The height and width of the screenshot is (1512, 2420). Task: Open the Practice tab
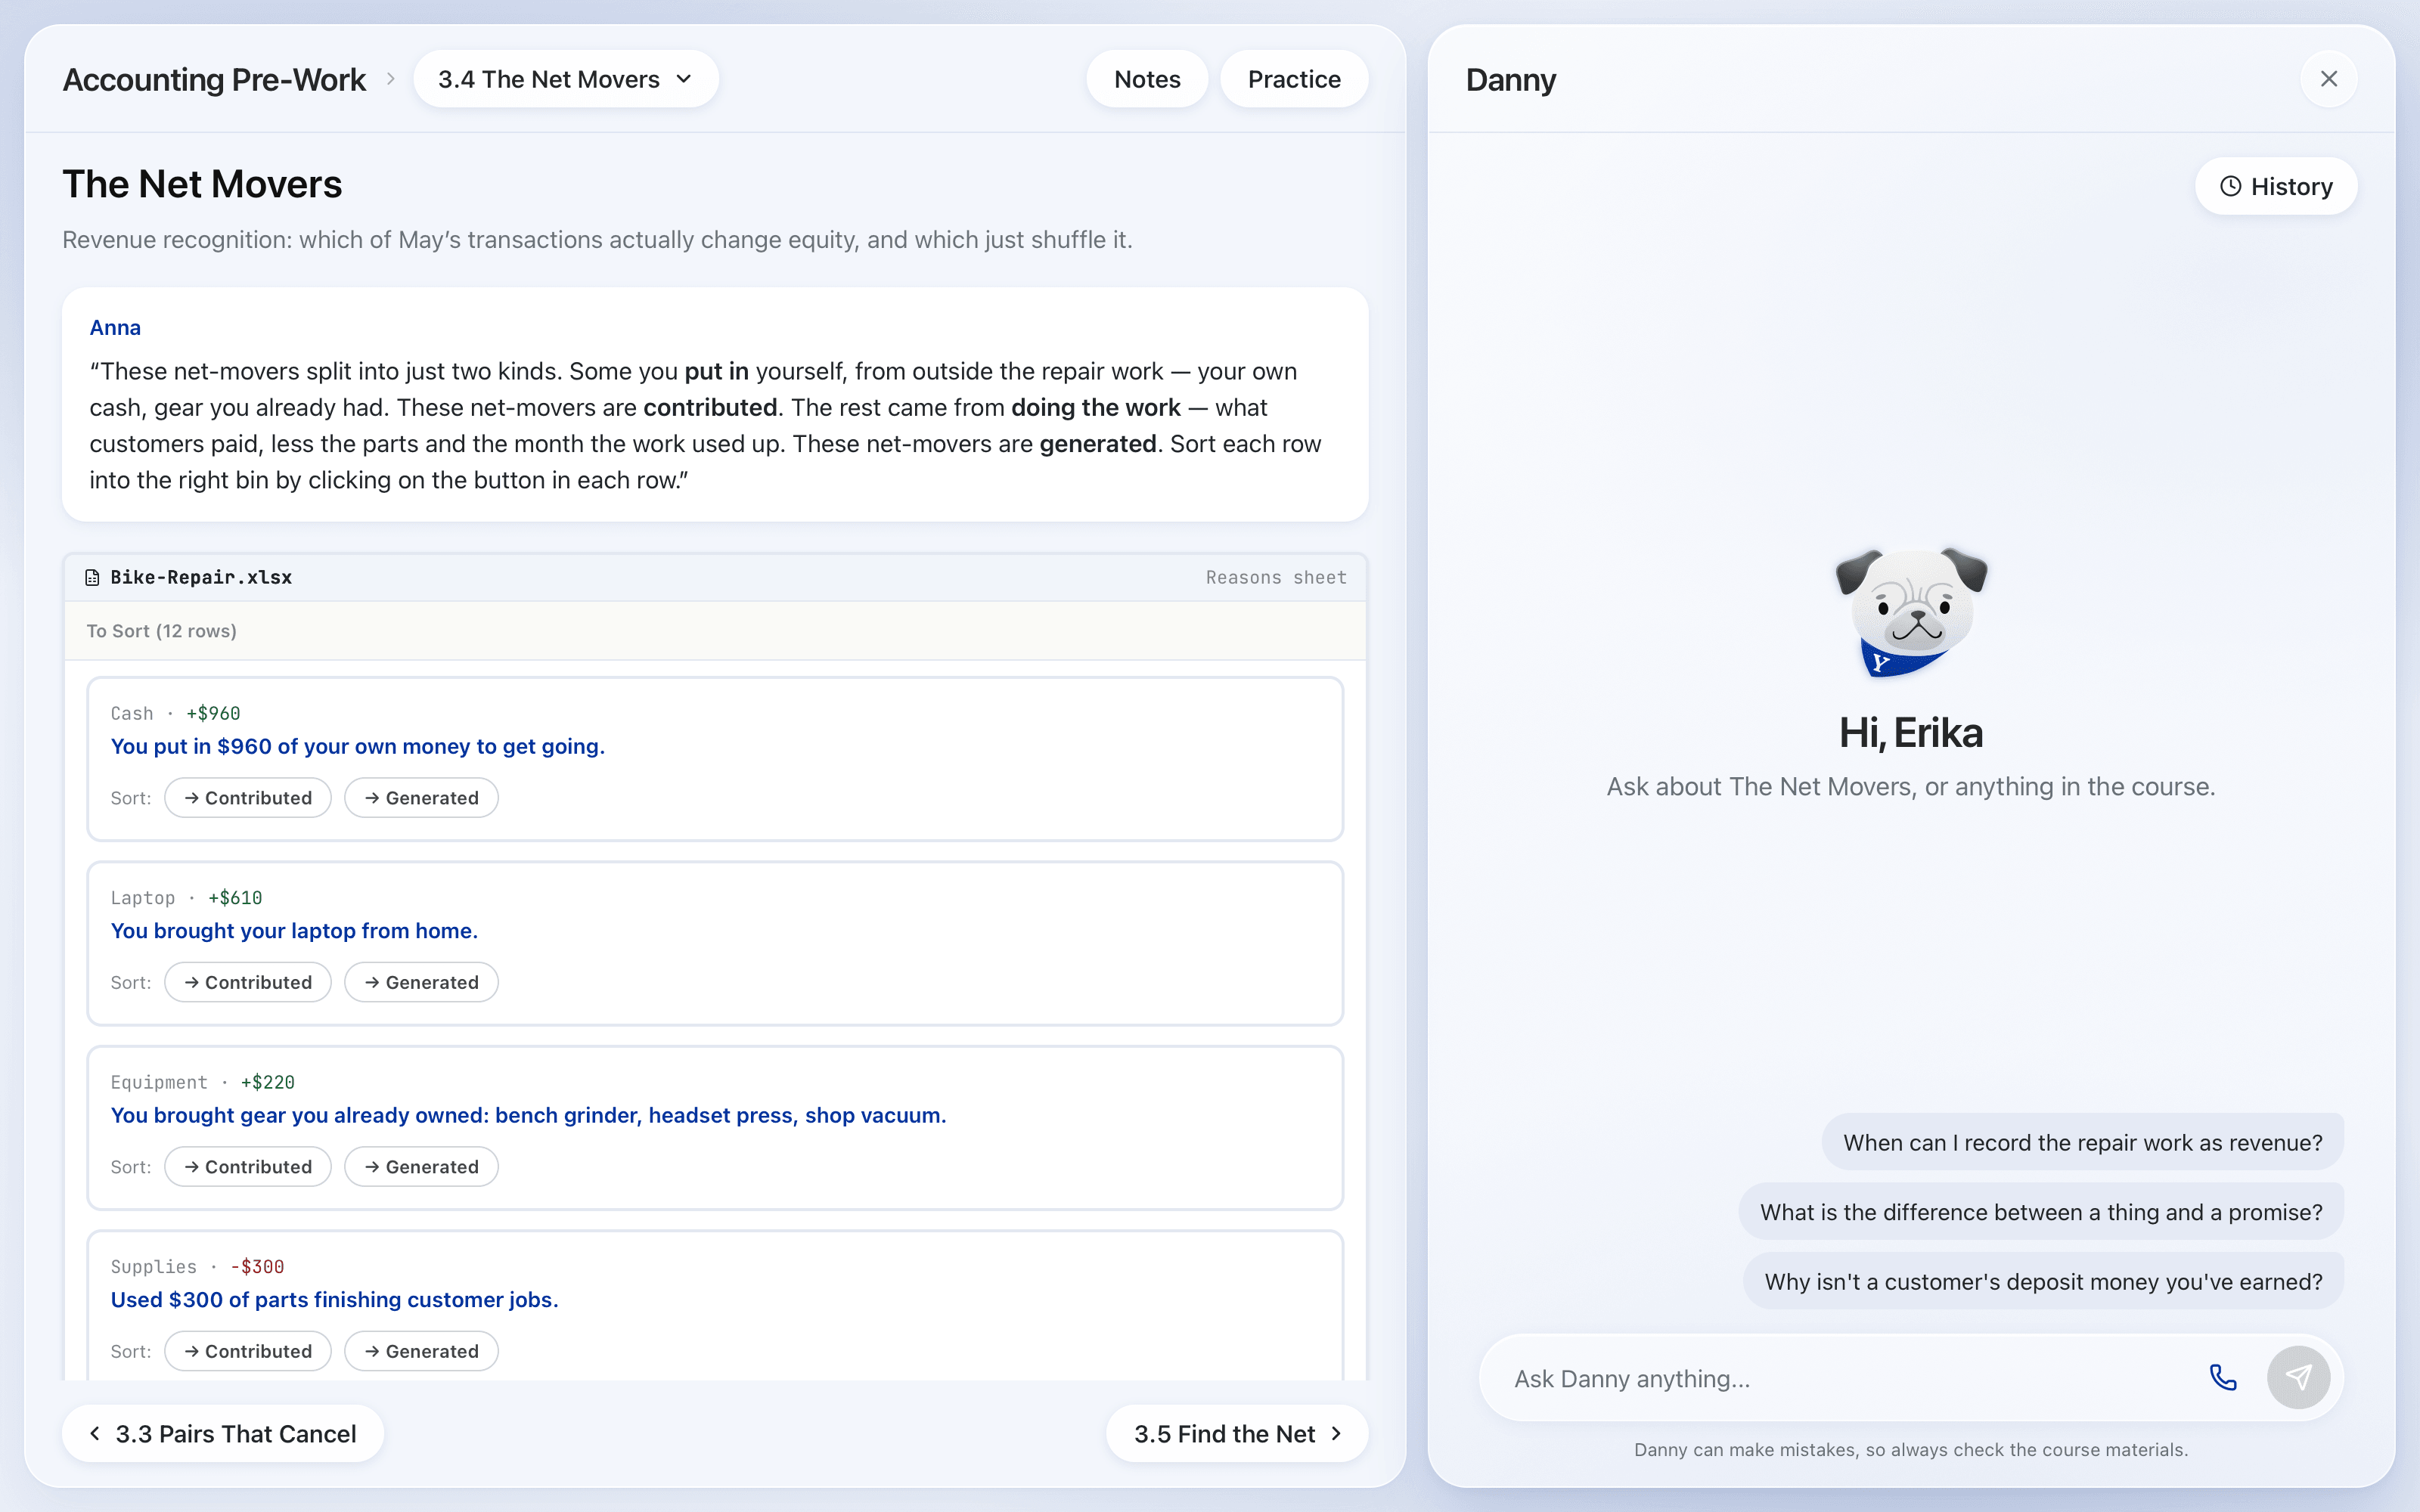click(x=1294, y=79)
